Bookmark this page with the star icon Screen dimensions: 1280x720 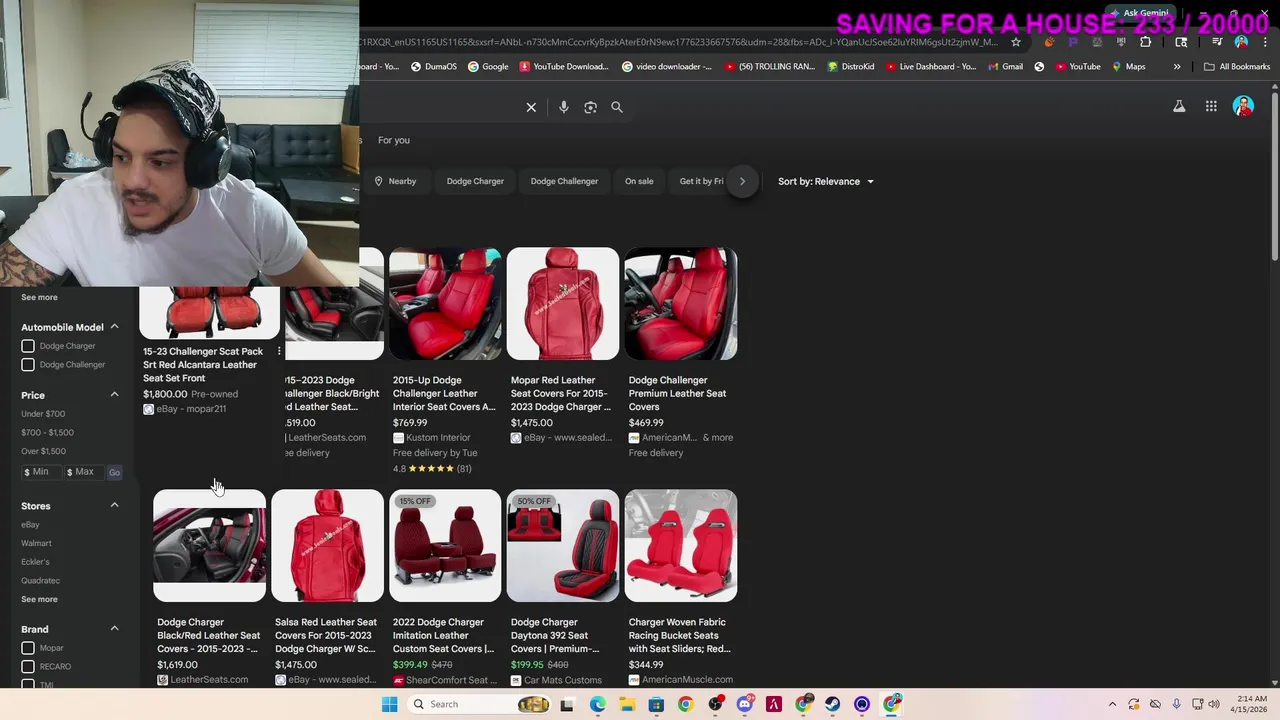click(x=1016, y=42)
